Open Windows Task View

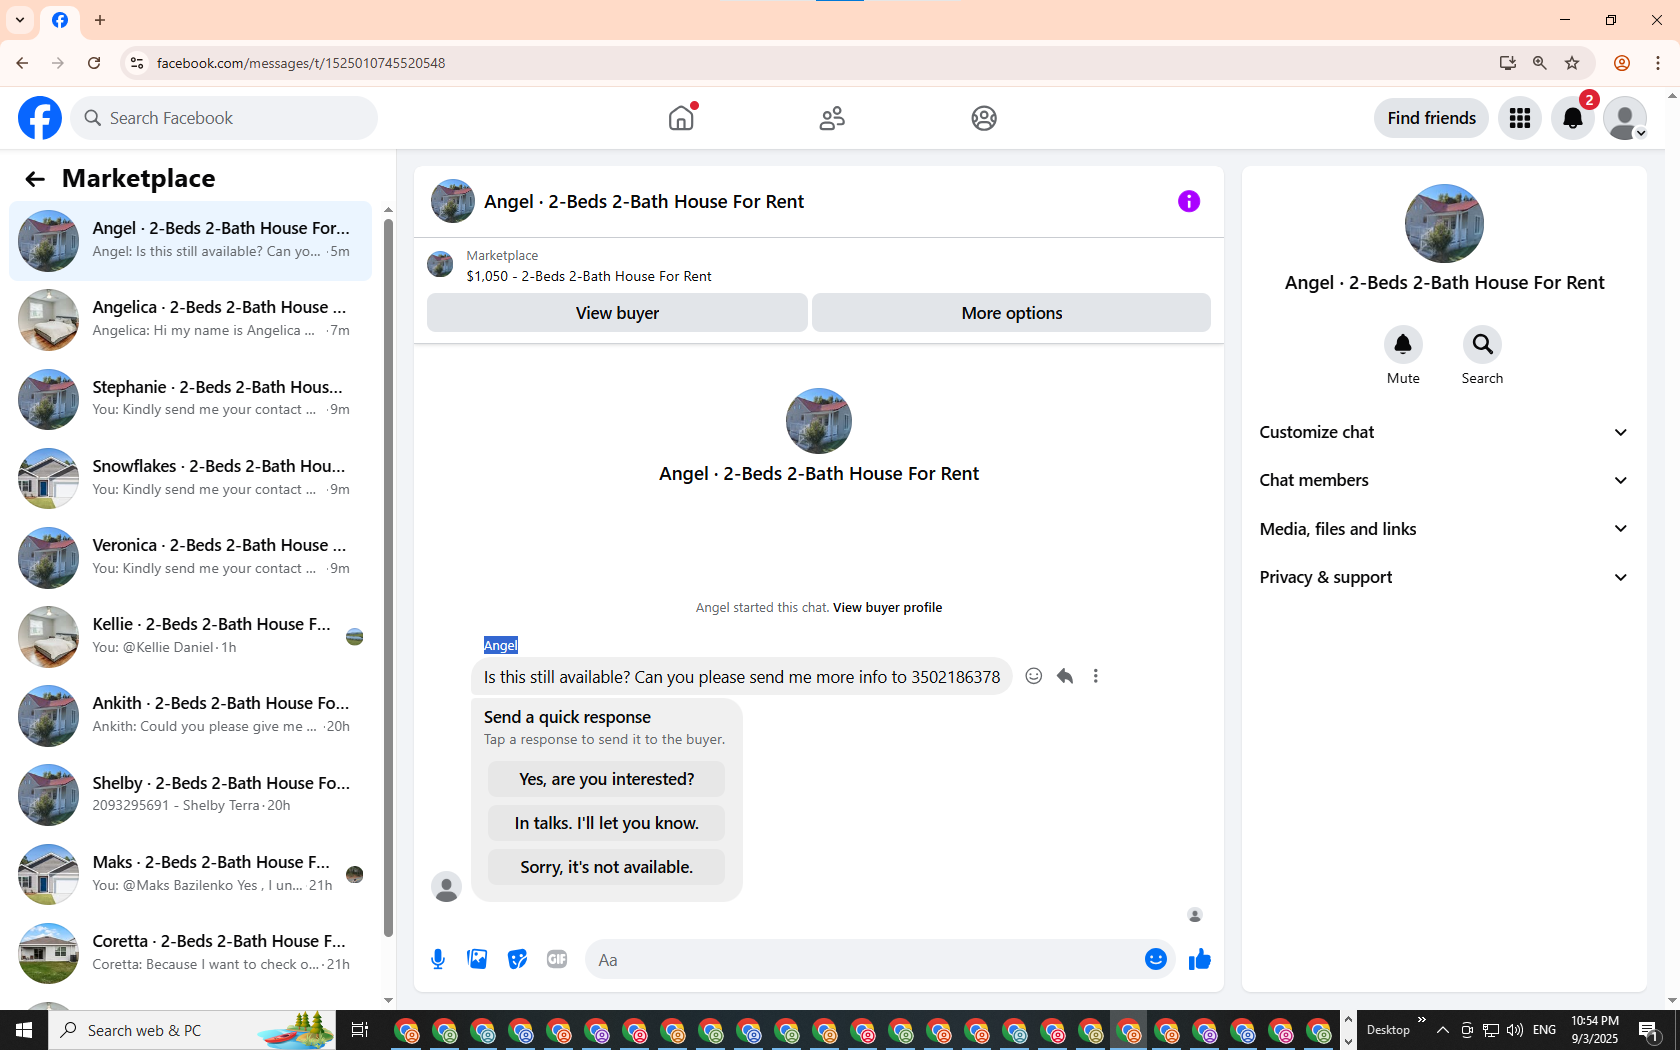[x=360, y=1030]
